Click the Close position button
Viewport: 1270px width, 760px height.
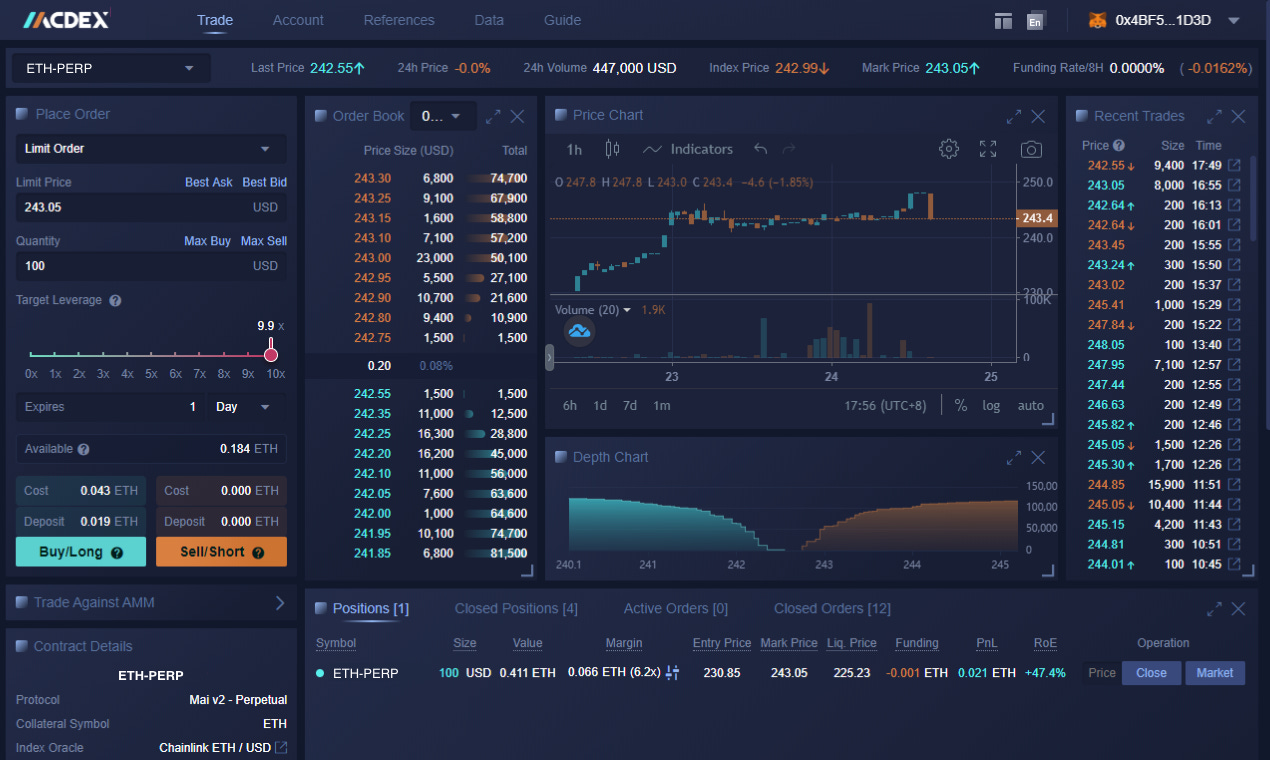(1151, 673)
